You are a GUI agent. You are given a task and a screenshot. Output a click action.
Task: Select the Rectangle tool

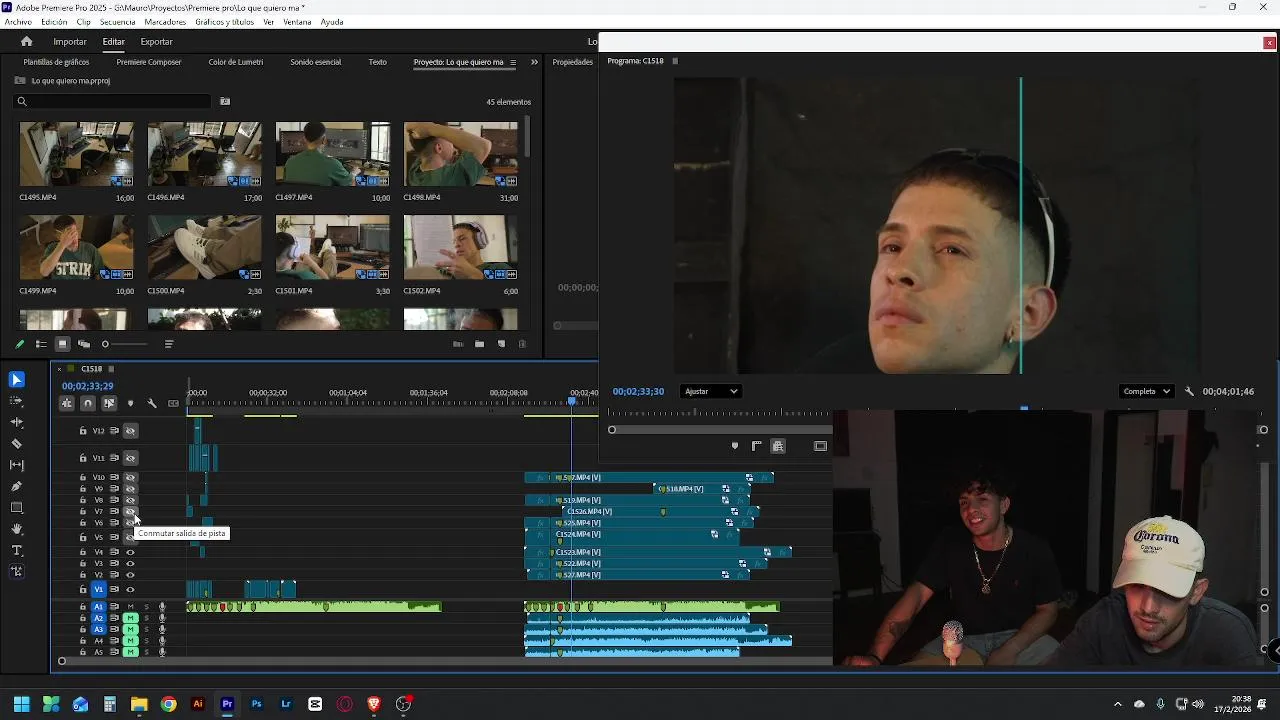pyautogui.click(x=16, y=508)
